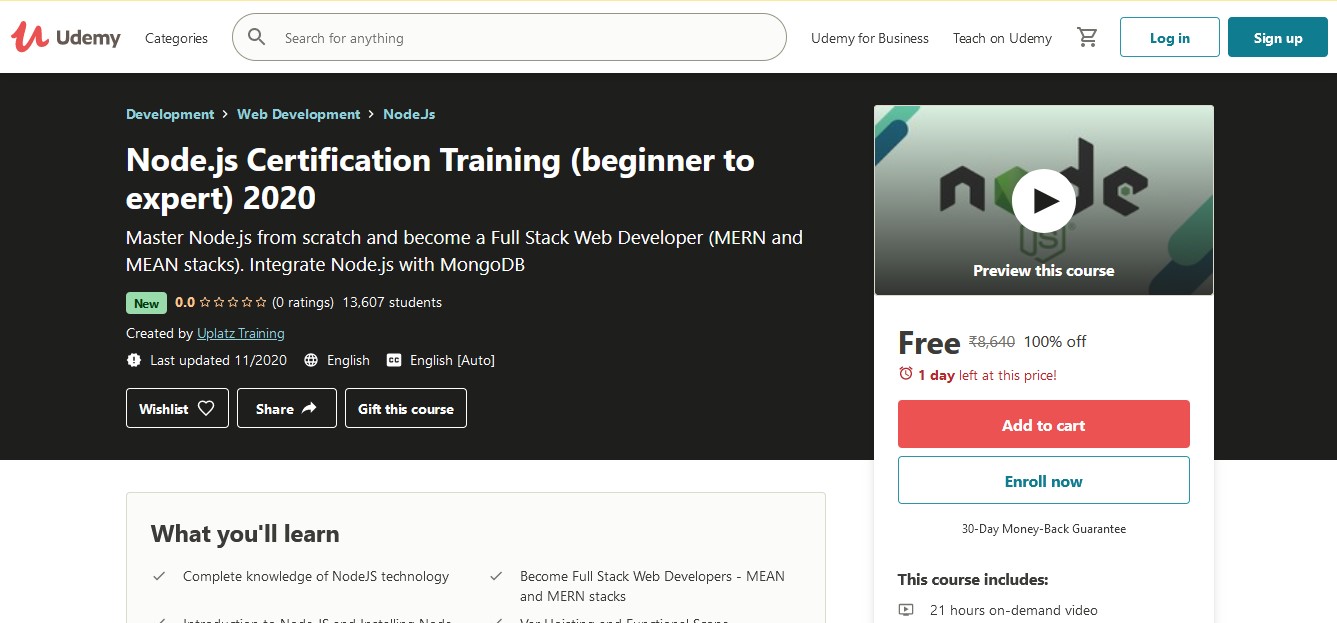Open the shopping cart icon

pos(1087,37)
